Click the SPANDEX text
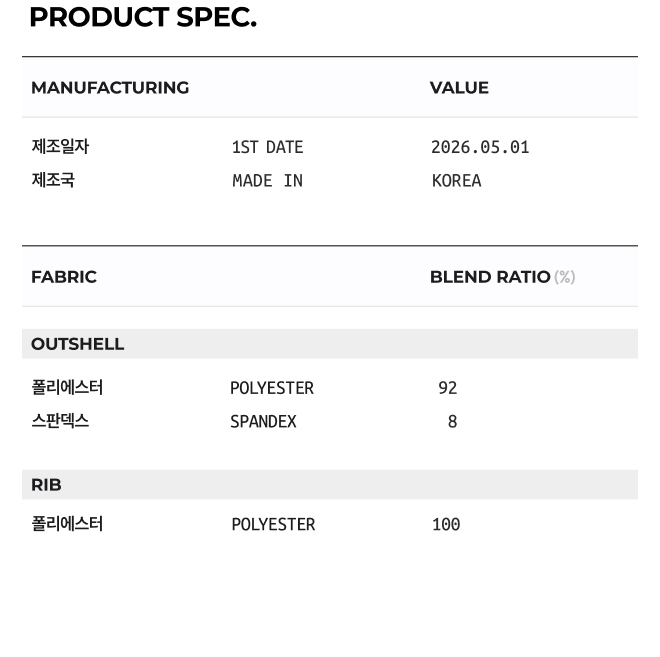660x657 pixels. 263,422
